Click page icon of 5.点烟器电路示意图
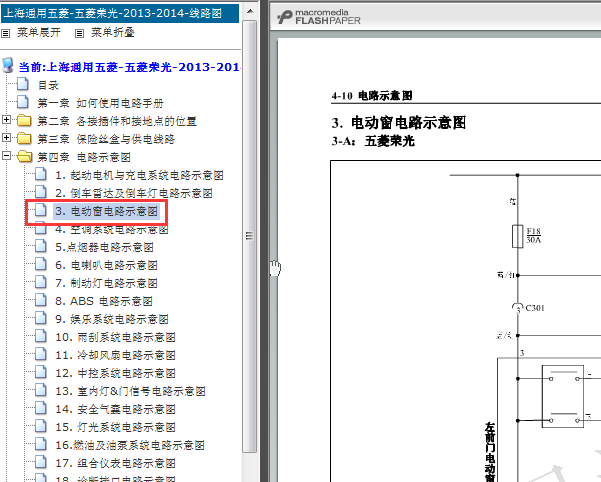601x482 pixels. 41,246
